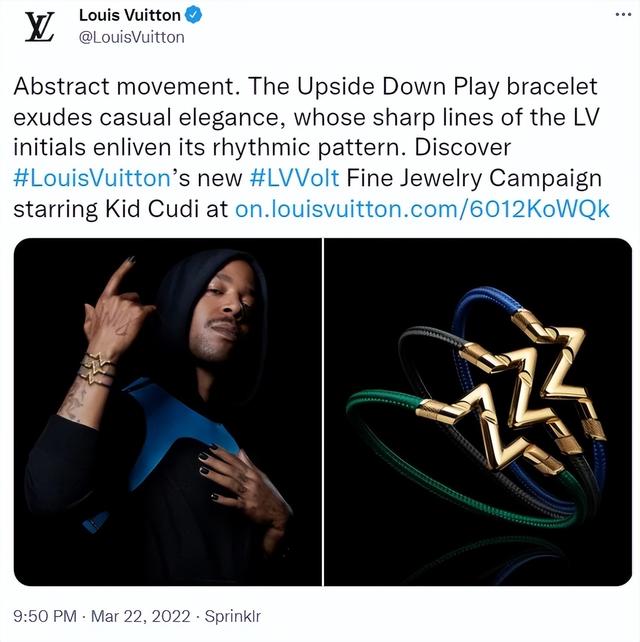
Task: View the left photo of hooded man
Action: tap(168, 411)
